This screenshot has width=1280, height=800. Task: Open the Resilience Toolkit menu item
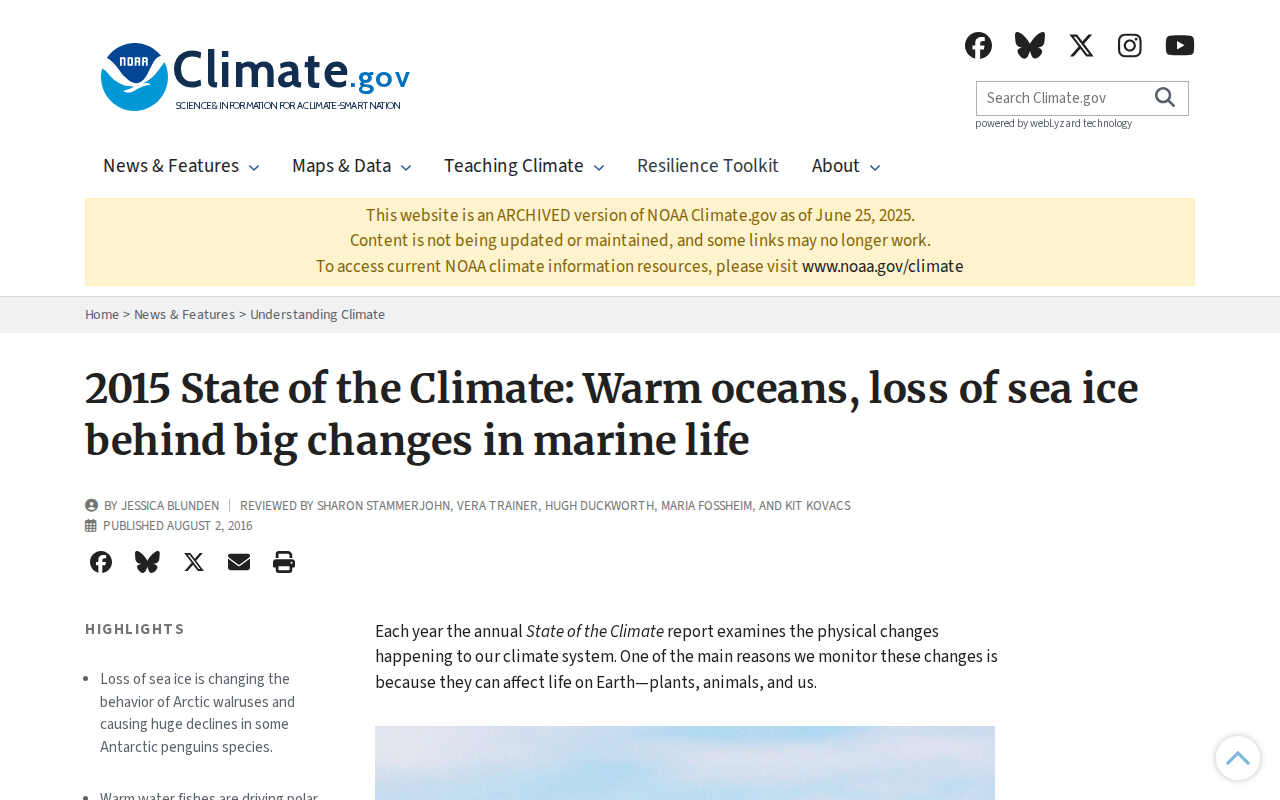tap(708, 166)
